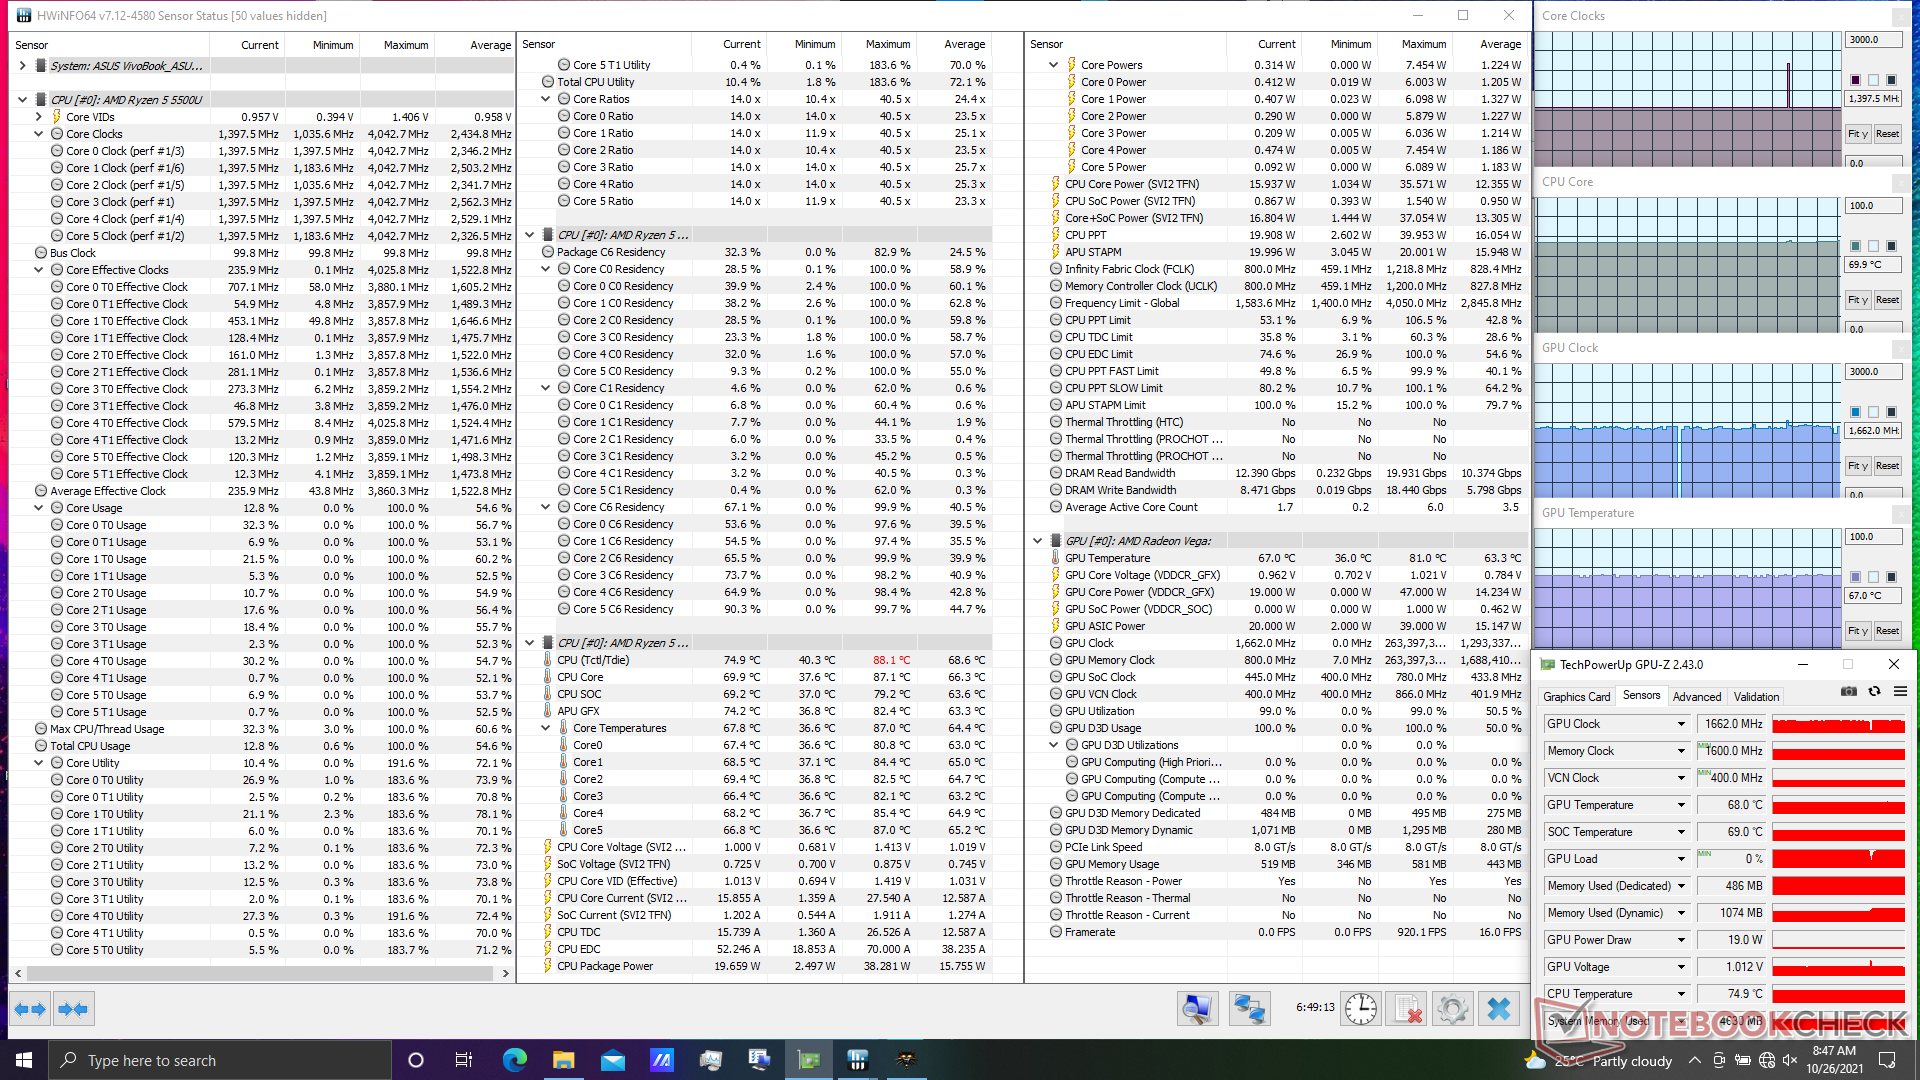
Task: Open Task View on the taskbar
Action: tap(464, 1060)
